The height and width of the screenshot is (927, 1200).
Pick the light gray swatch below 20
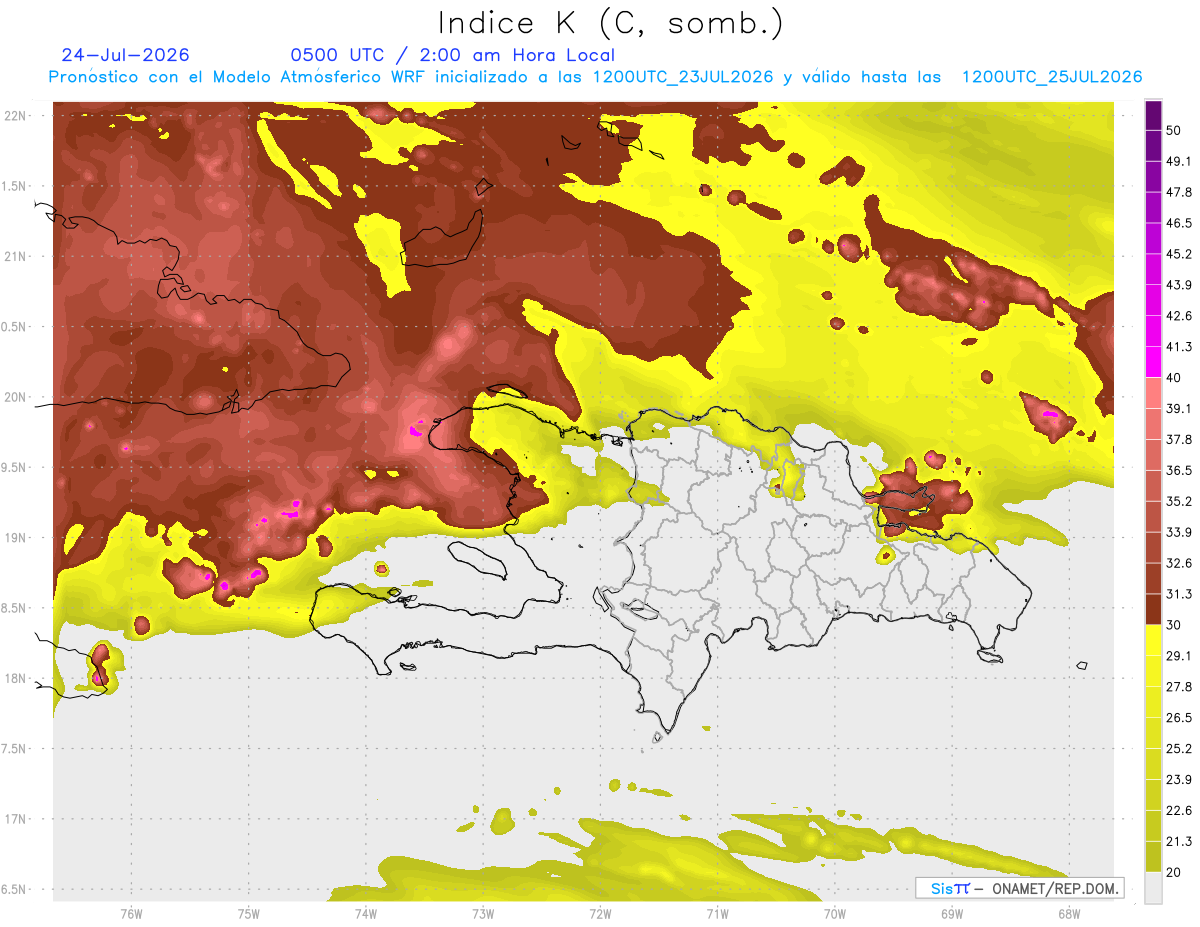(x=1153, y=887)
